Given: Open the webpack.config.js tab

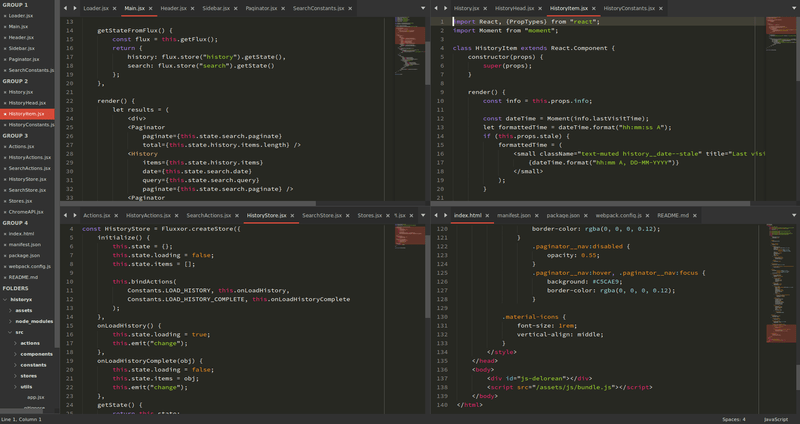Looking at the screenshot, I should 618,215.
